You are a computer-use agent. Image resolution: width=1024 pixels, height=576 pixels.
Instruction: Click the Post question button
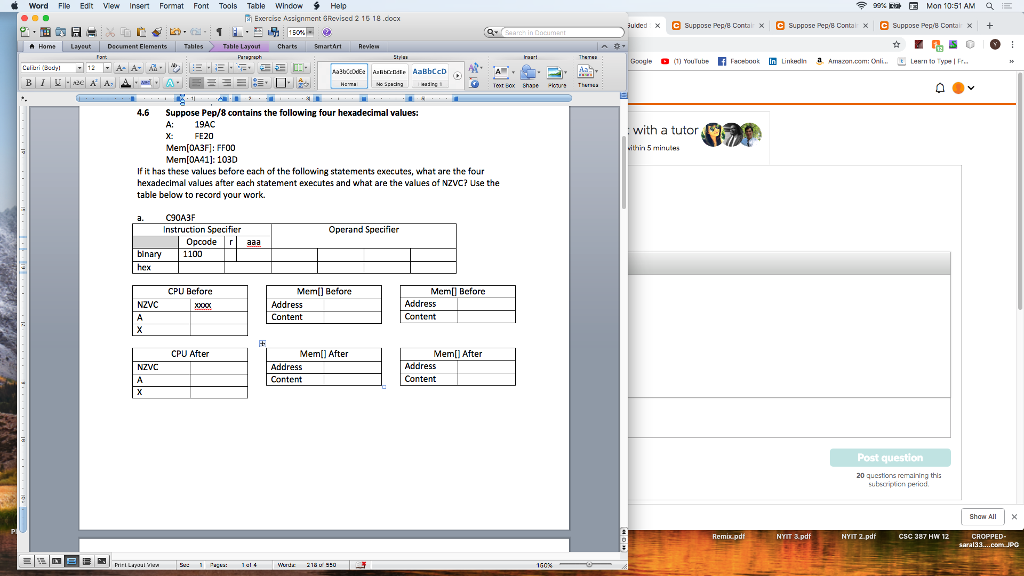890,457
